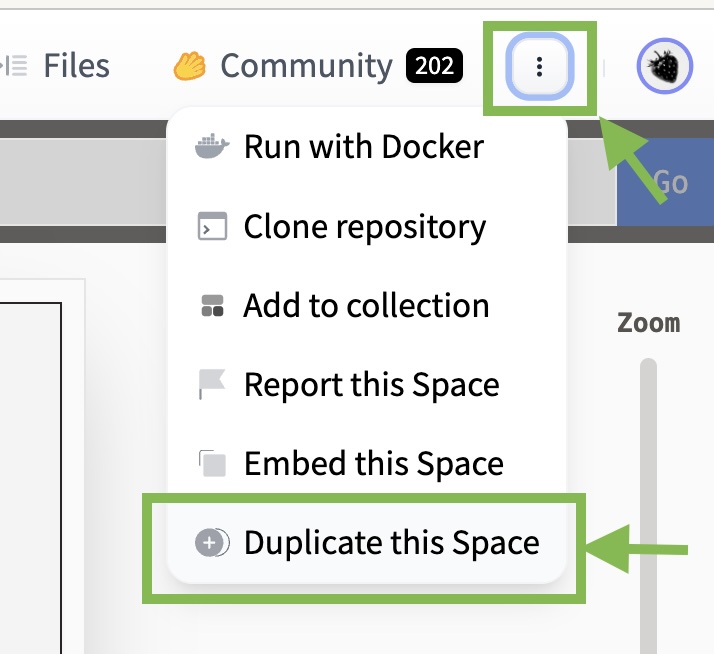Select Run with Docker

click(364, 147)
